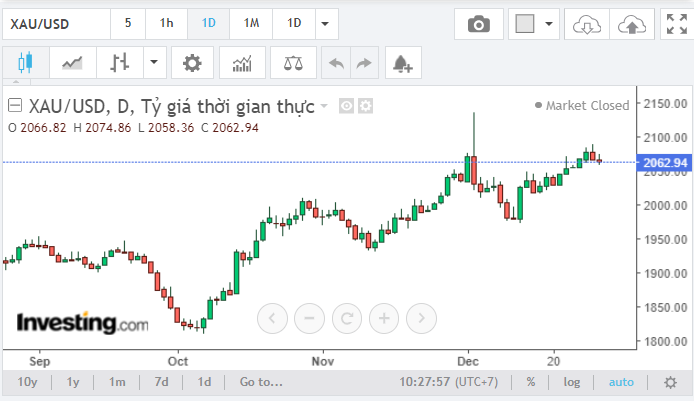
Task: Open the interval dropdown arrow
Action: [x=325, y=23]
